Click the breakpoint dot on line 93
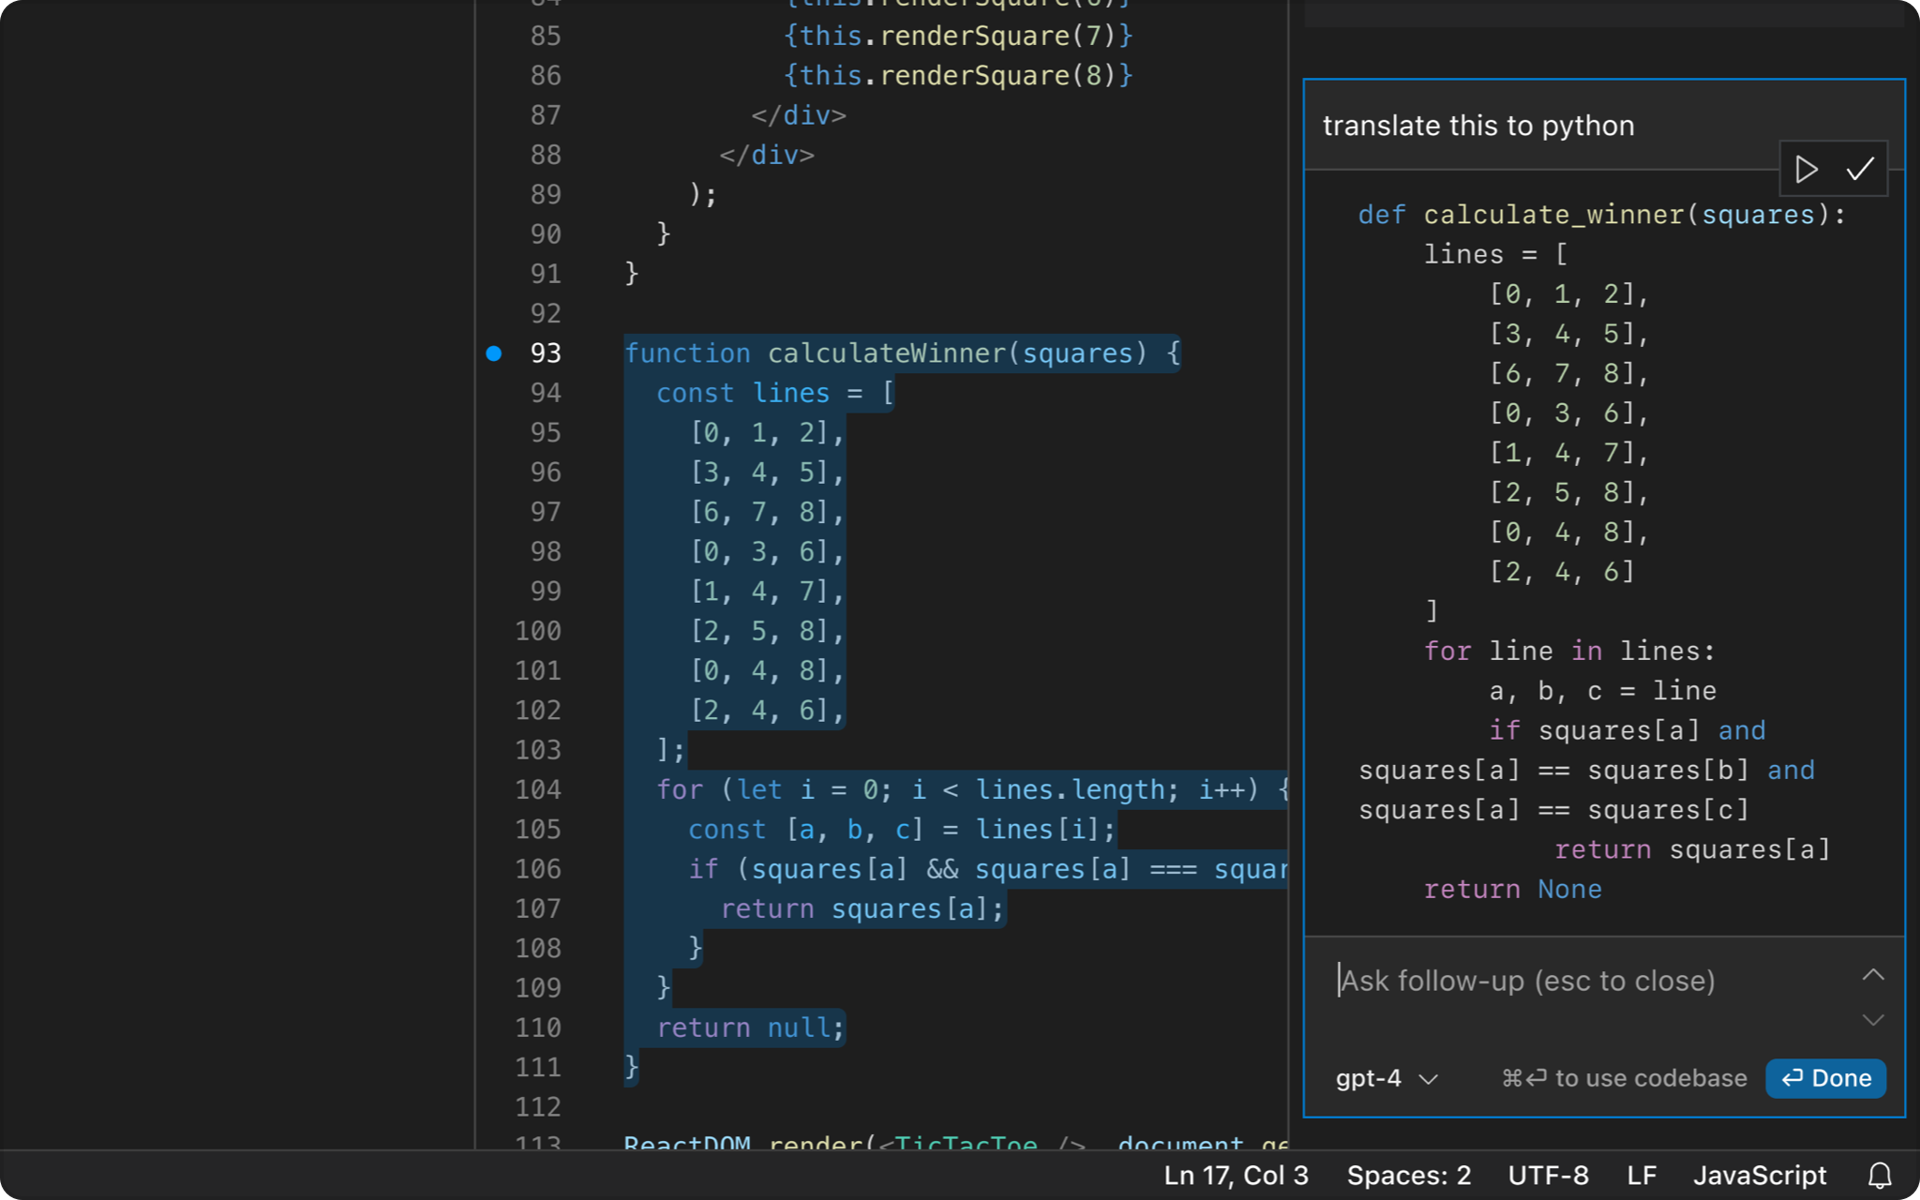 (494, 353)
